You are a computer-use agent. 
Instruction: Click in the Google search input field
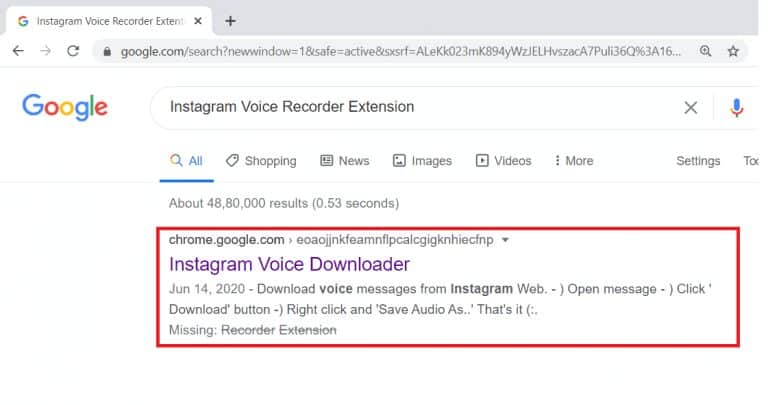coord(416,107)
